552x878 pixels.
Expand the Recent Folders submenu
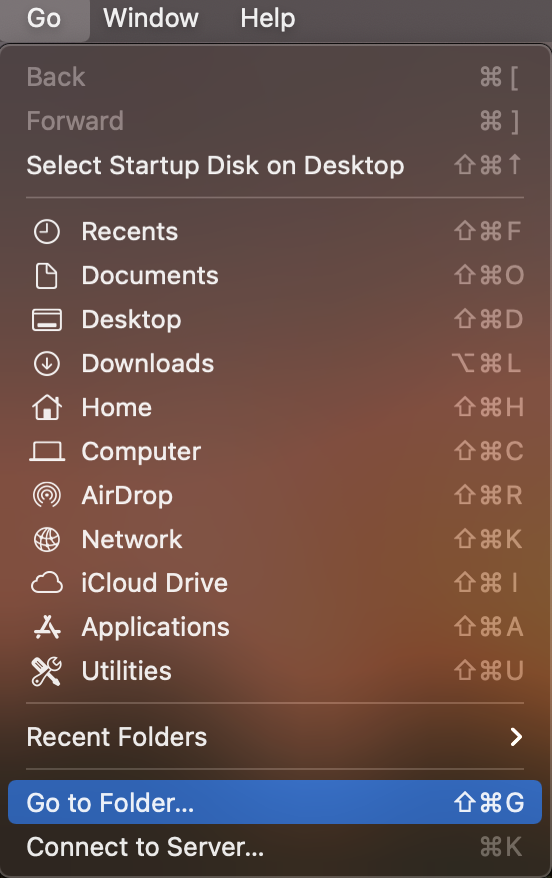coord(275,737)
